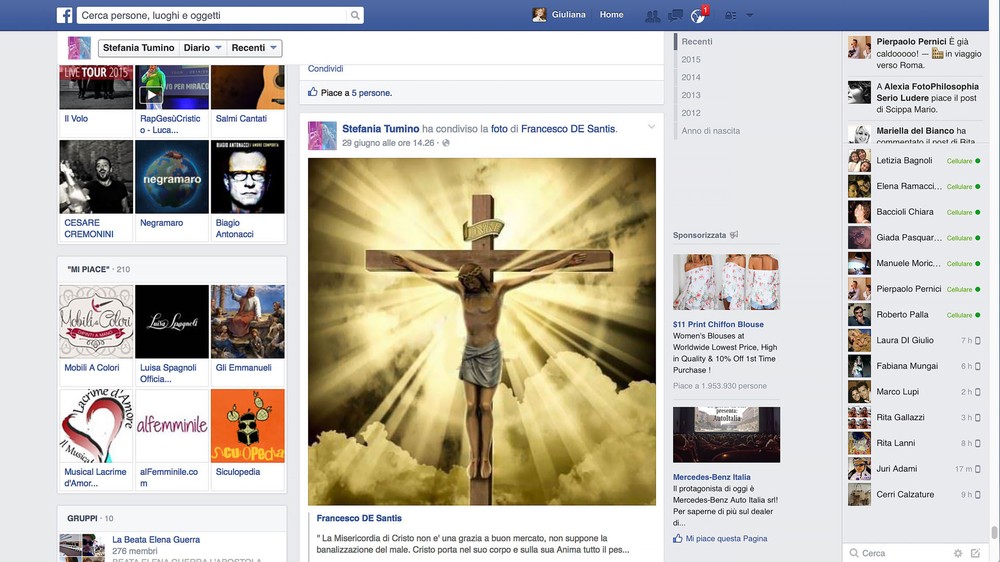Click the Sponsorizzata megaphone icon
The width and height of the screenshot is (1000, 562).
[734, 235]
